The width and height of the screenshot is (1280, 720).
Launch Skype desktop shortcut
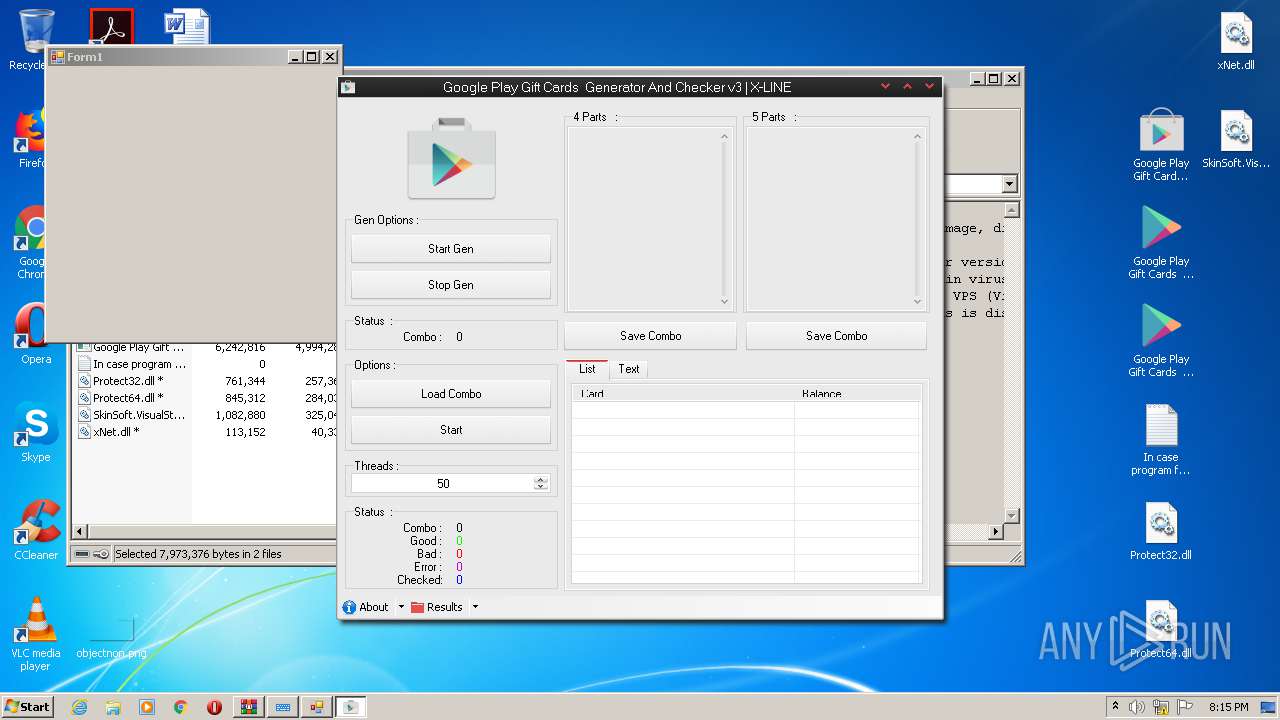(35, 432)
